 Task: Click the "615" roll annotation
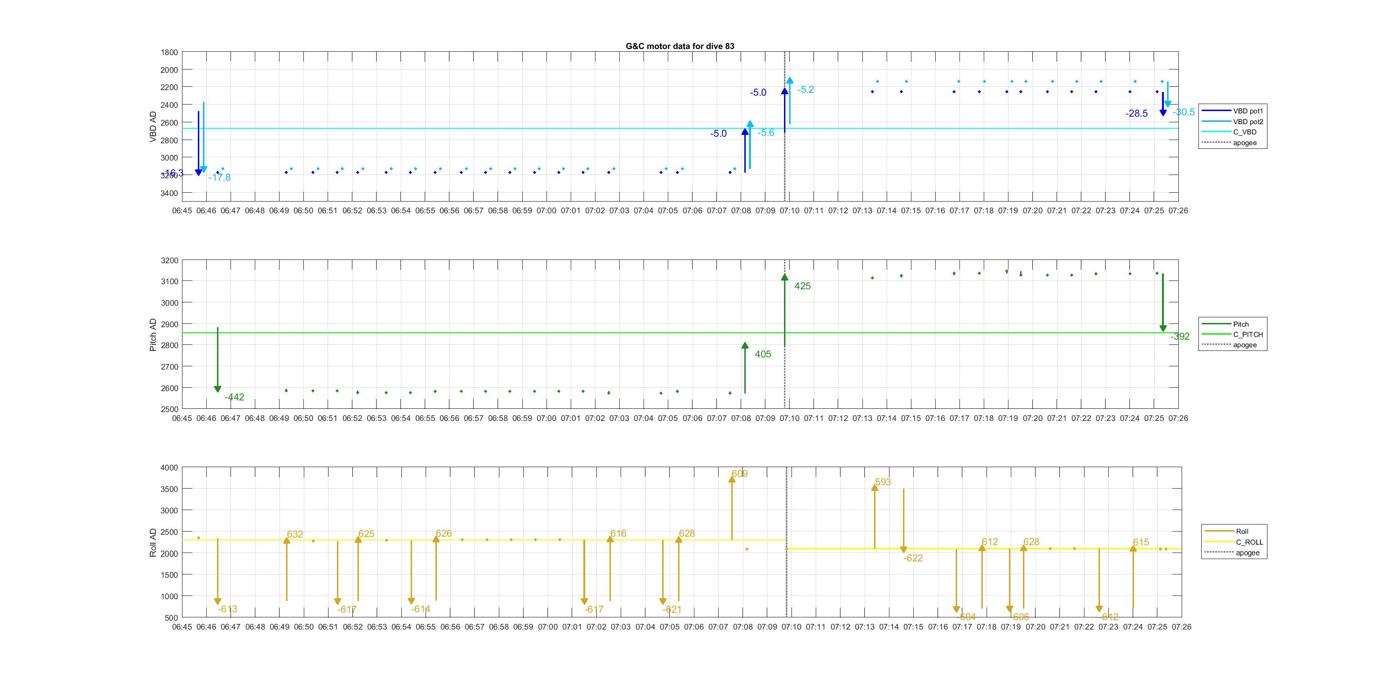coord(1141,542)
